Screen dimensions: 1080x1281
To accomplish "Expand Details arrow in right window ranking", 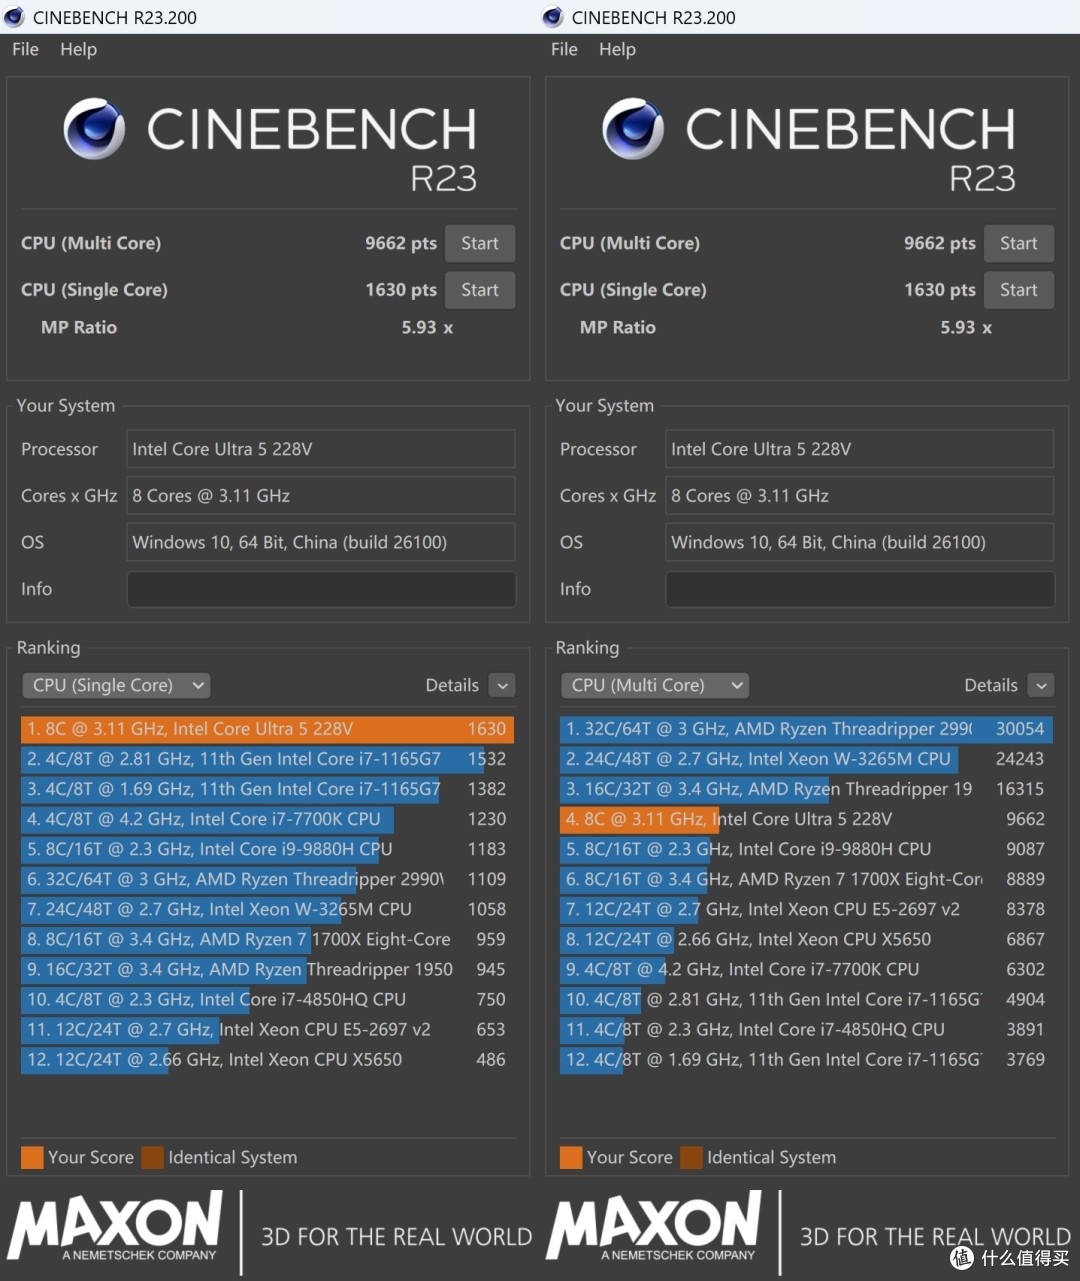I will (1042, 685).
